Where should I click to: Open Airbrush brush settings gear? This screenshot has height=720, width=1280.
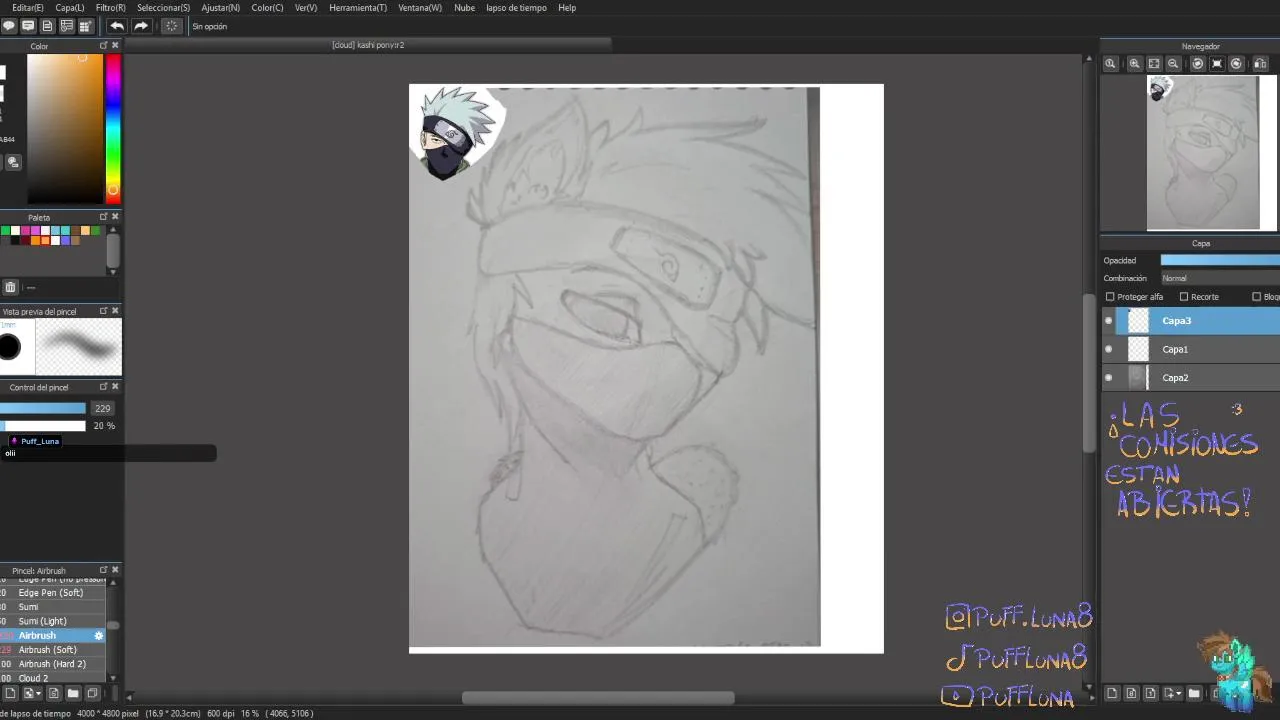click(98, 636)
